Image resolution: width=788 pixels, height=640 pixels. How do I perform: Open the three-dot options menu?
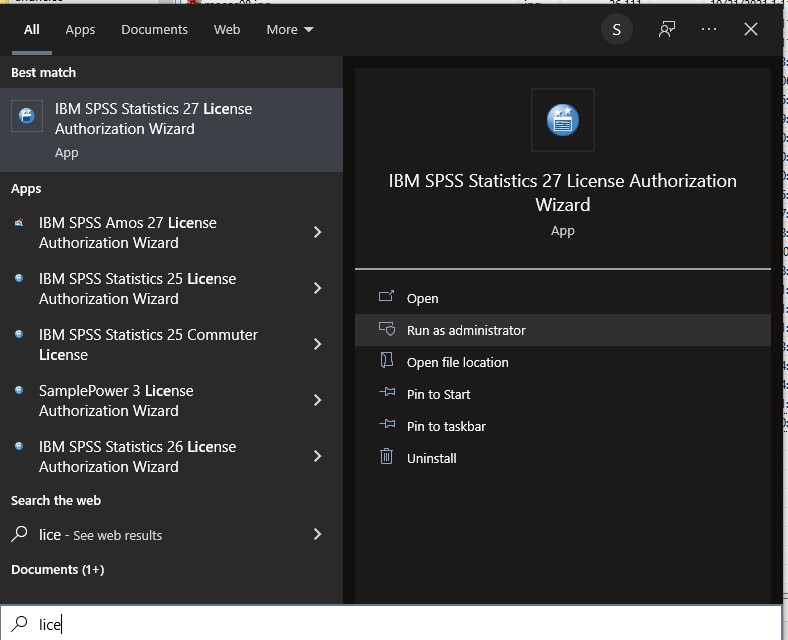(x=709, y=30)
